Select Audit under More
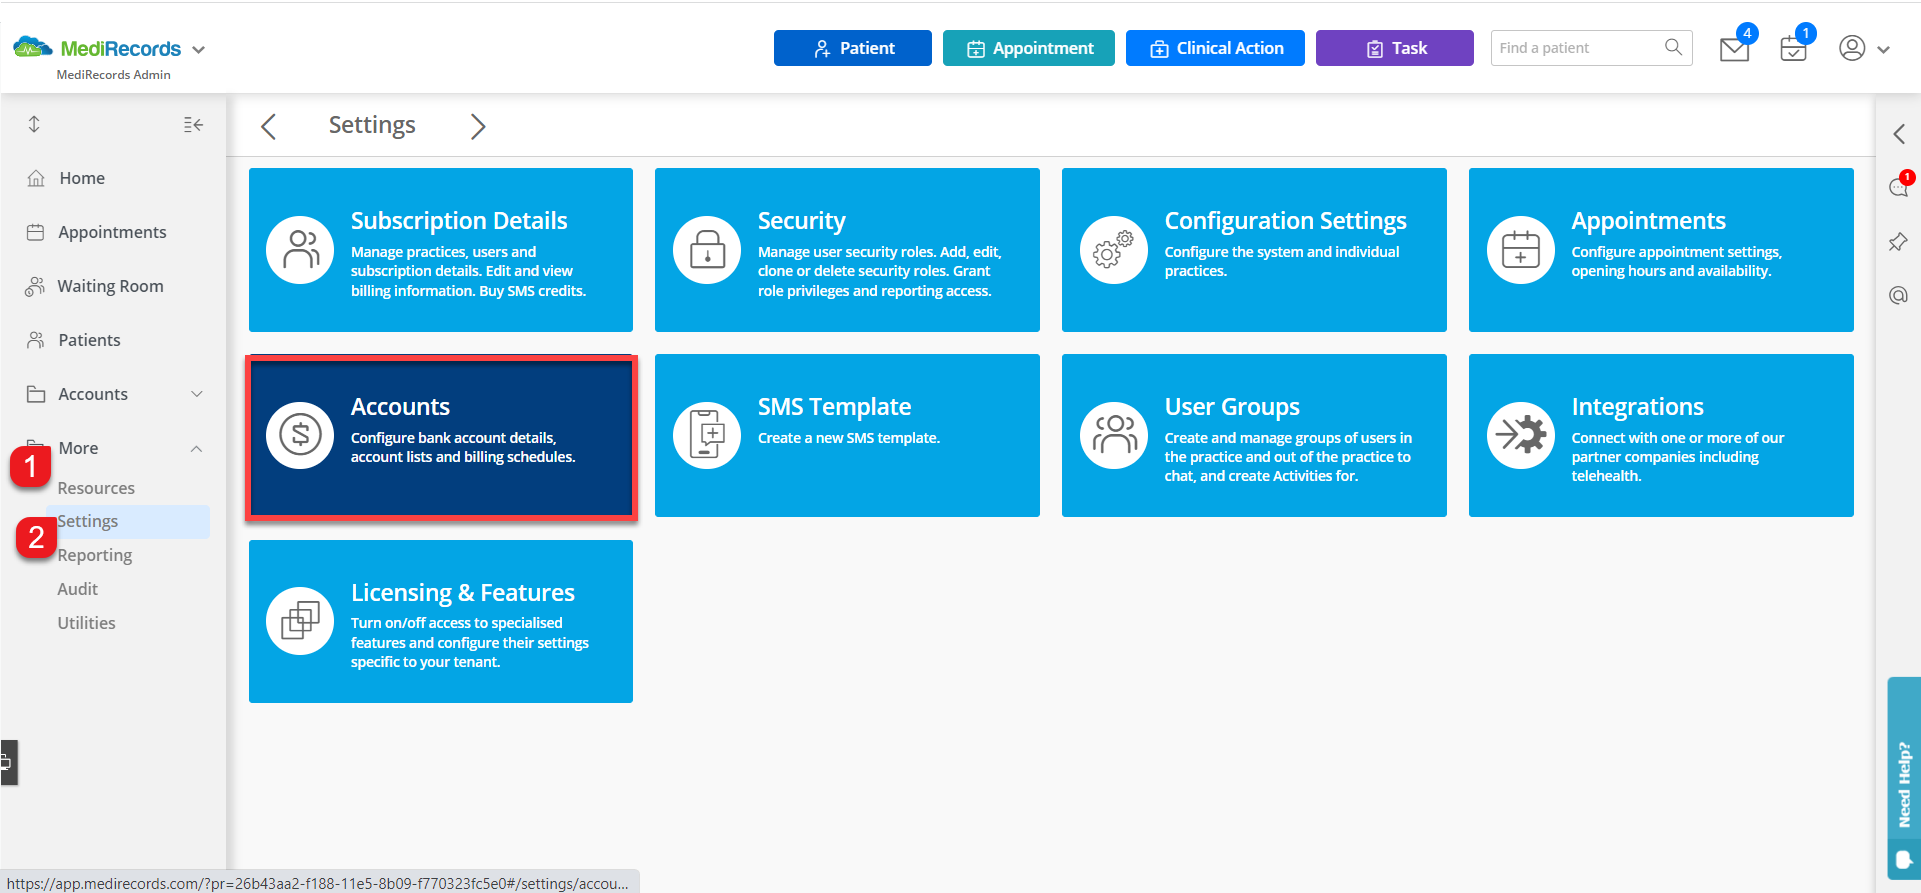Screen dimensions: 1921x893 [77, 589]
